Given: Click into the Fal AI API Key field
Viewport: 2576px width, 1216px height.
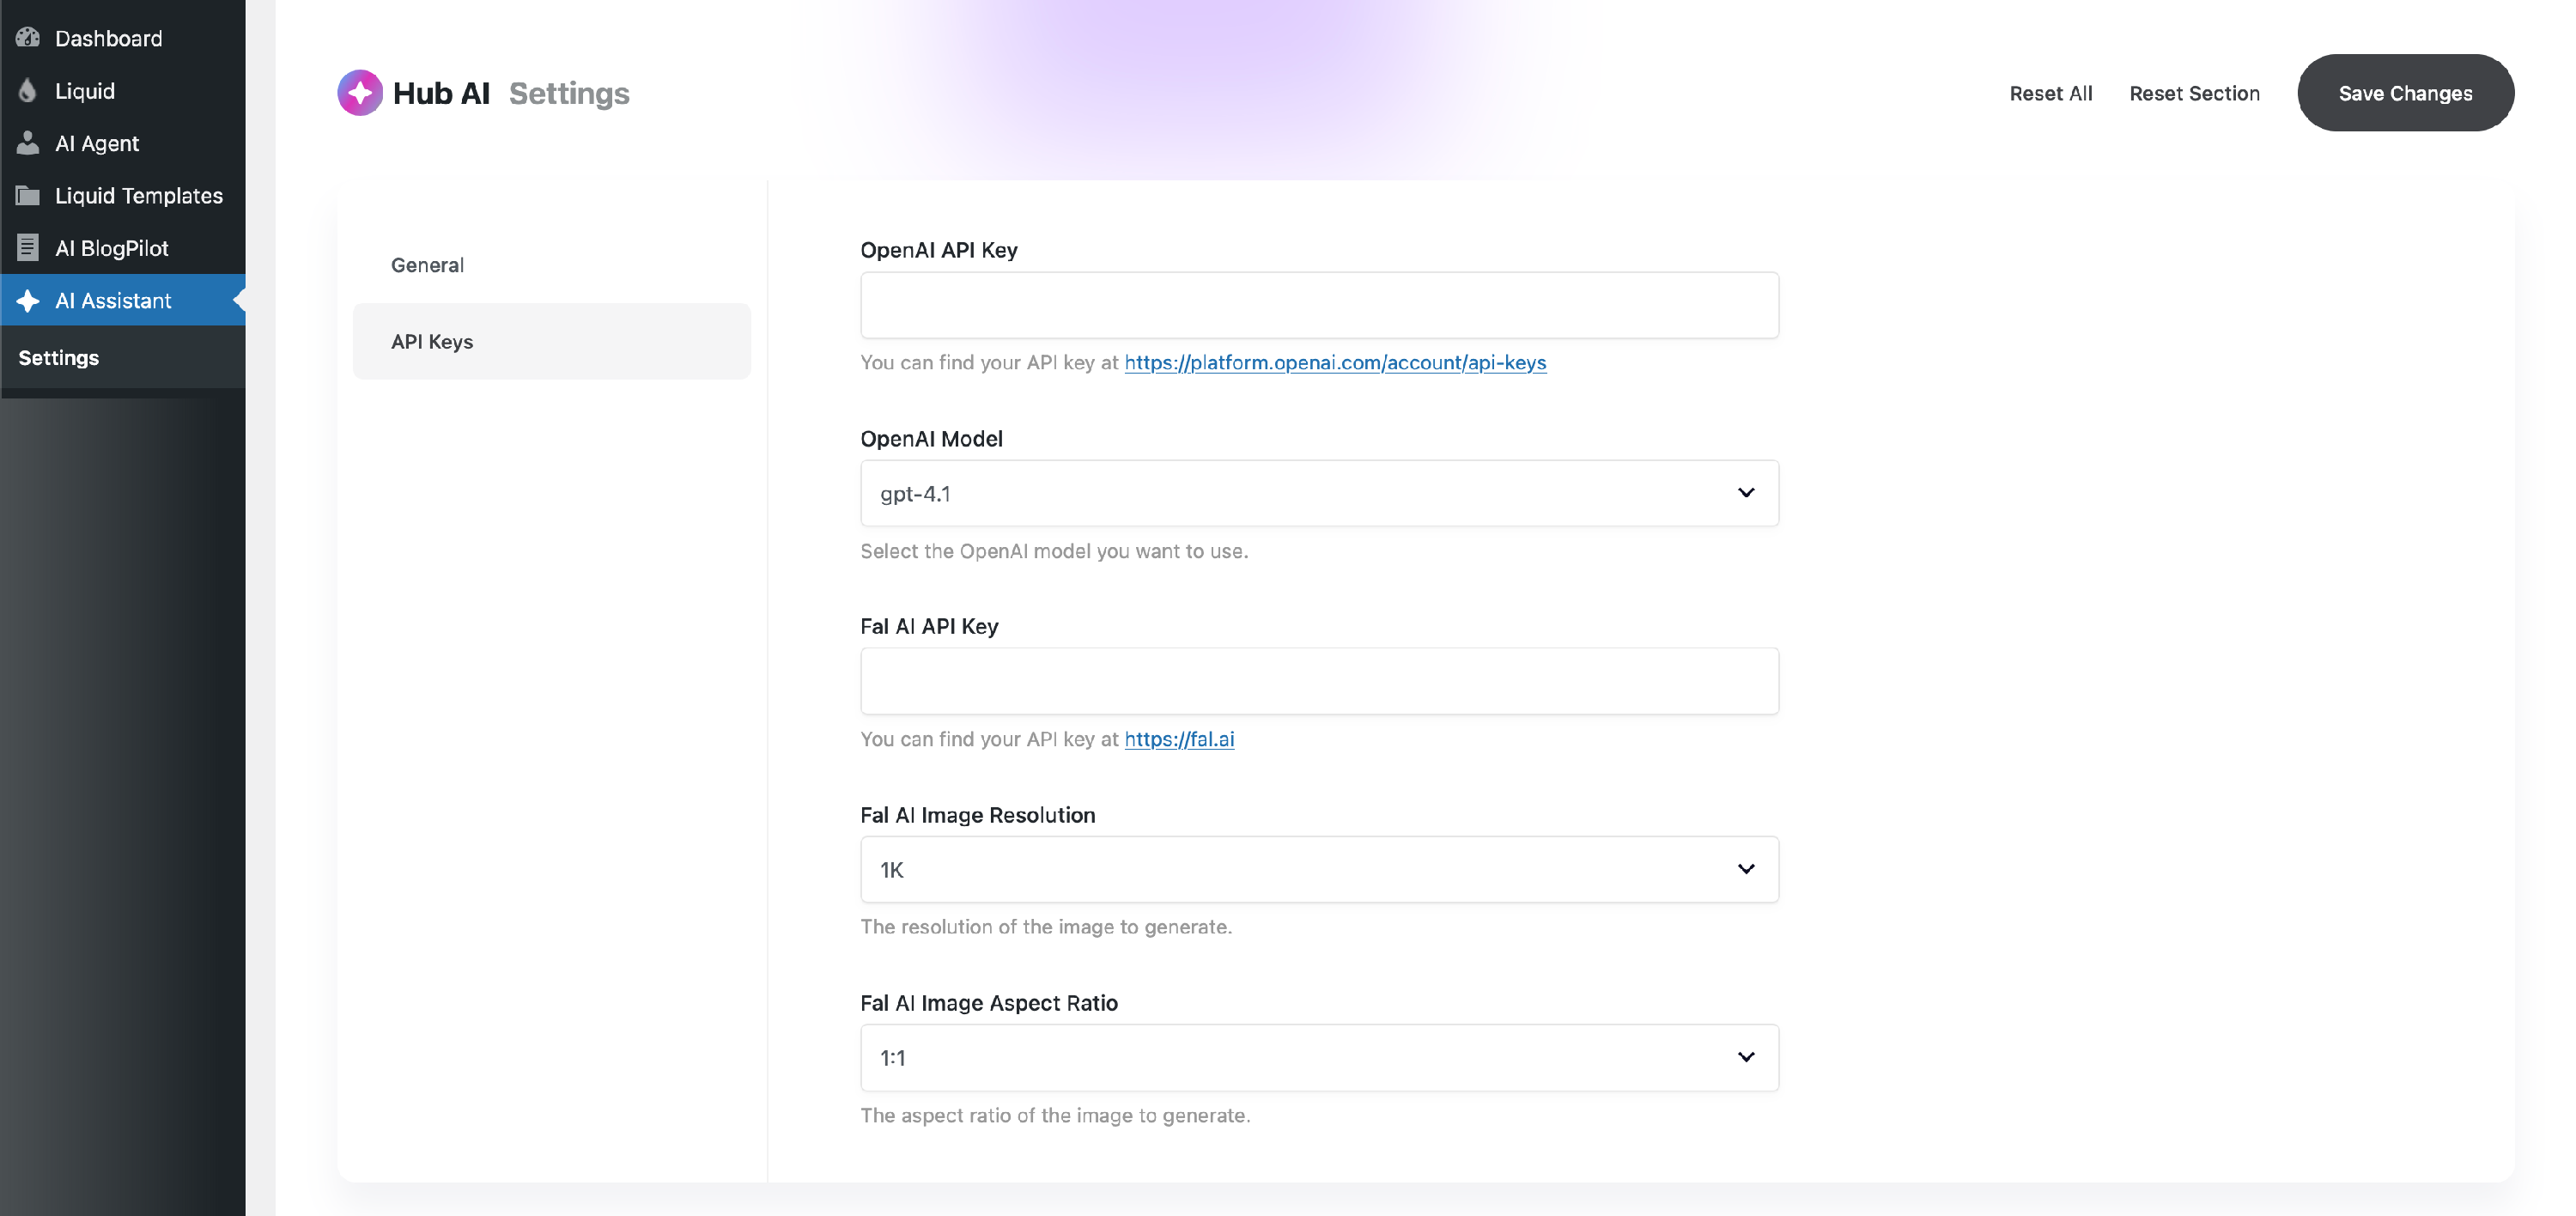Looking at the screenshot, I should coord(1318,681).
